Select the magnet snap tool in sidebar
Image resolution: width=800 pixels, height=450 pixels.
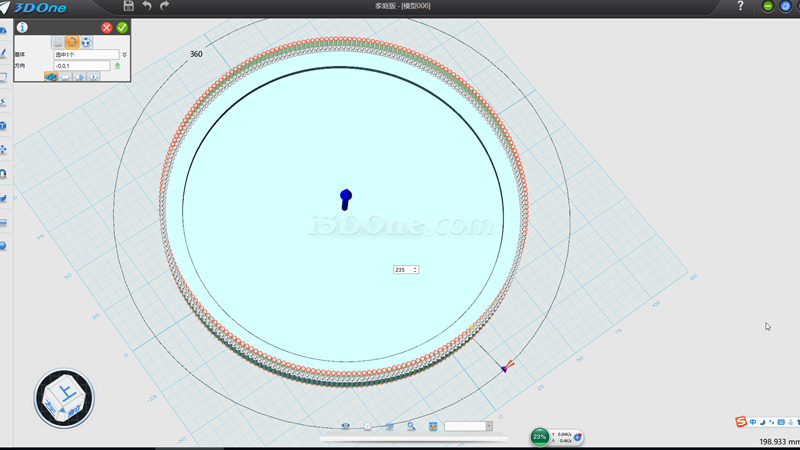click(x=4, y=173)
